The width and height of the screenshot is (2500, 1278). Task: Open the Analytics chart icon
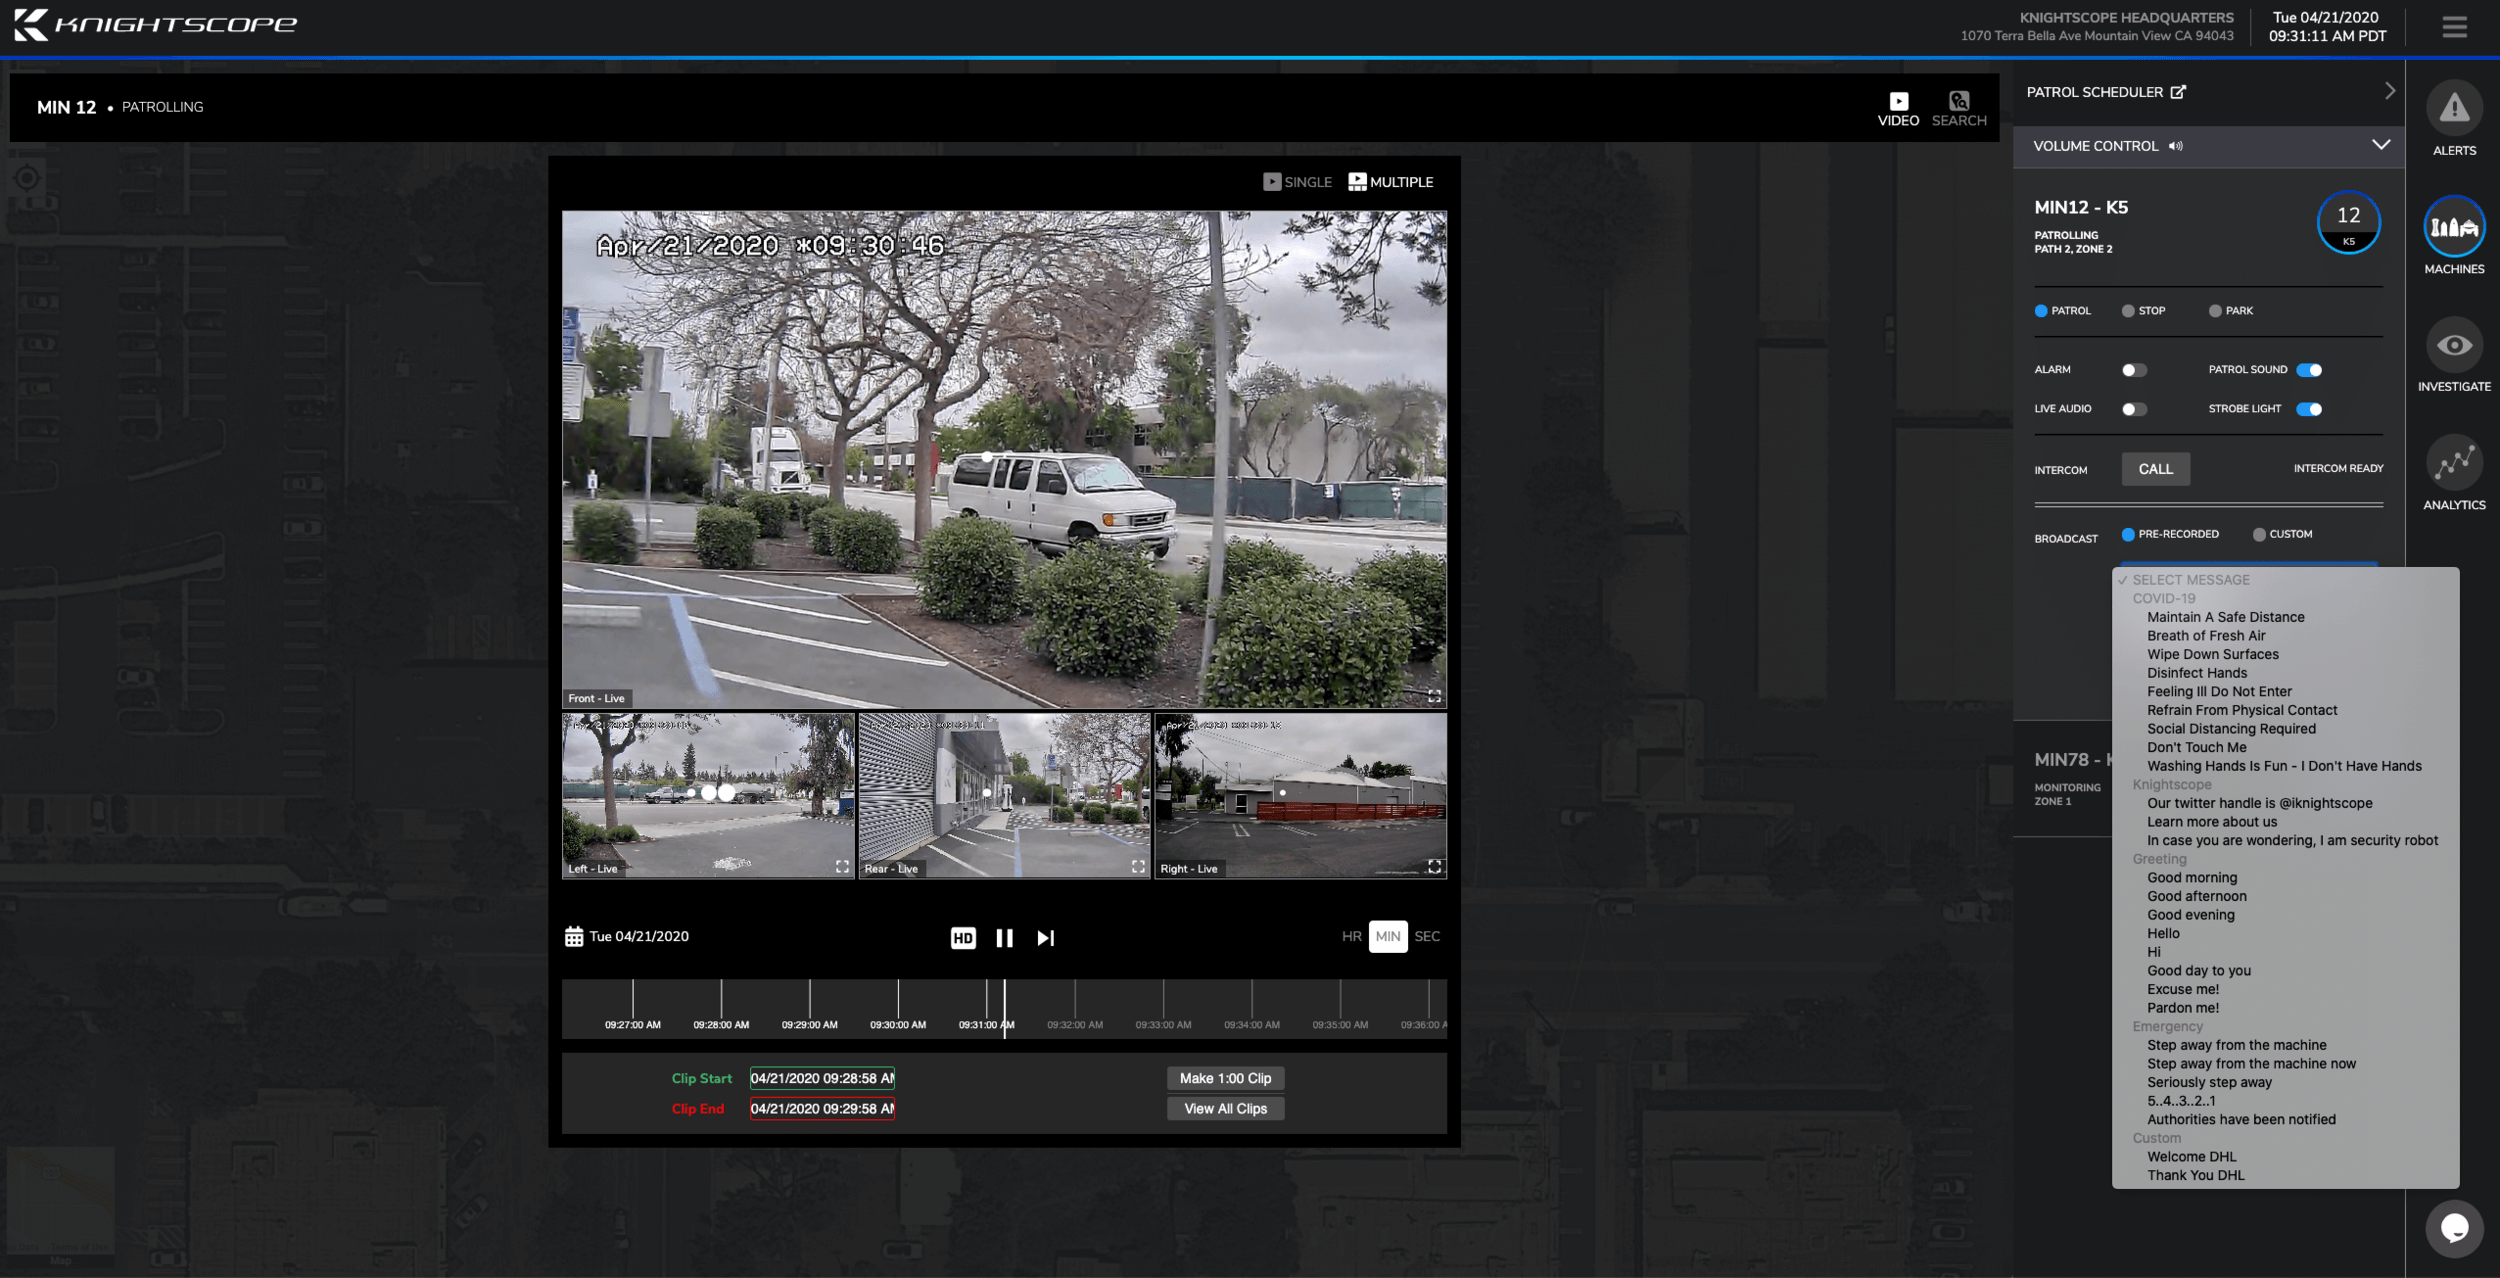point(2454,463)
